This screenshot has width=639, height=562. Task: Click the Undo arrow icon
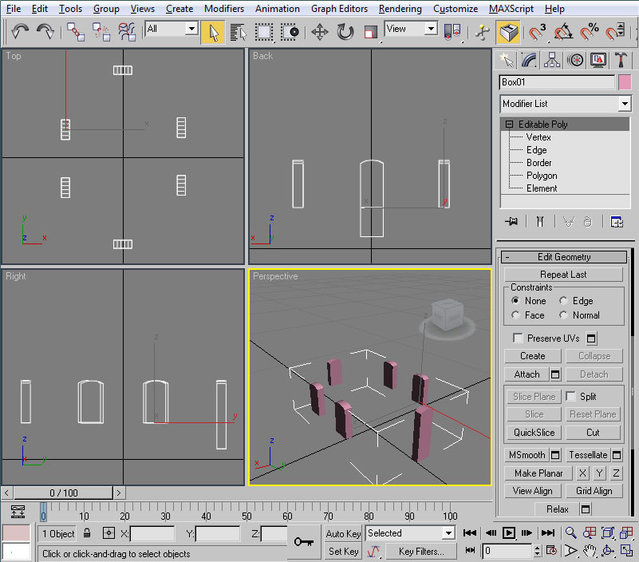click(21, 32)
